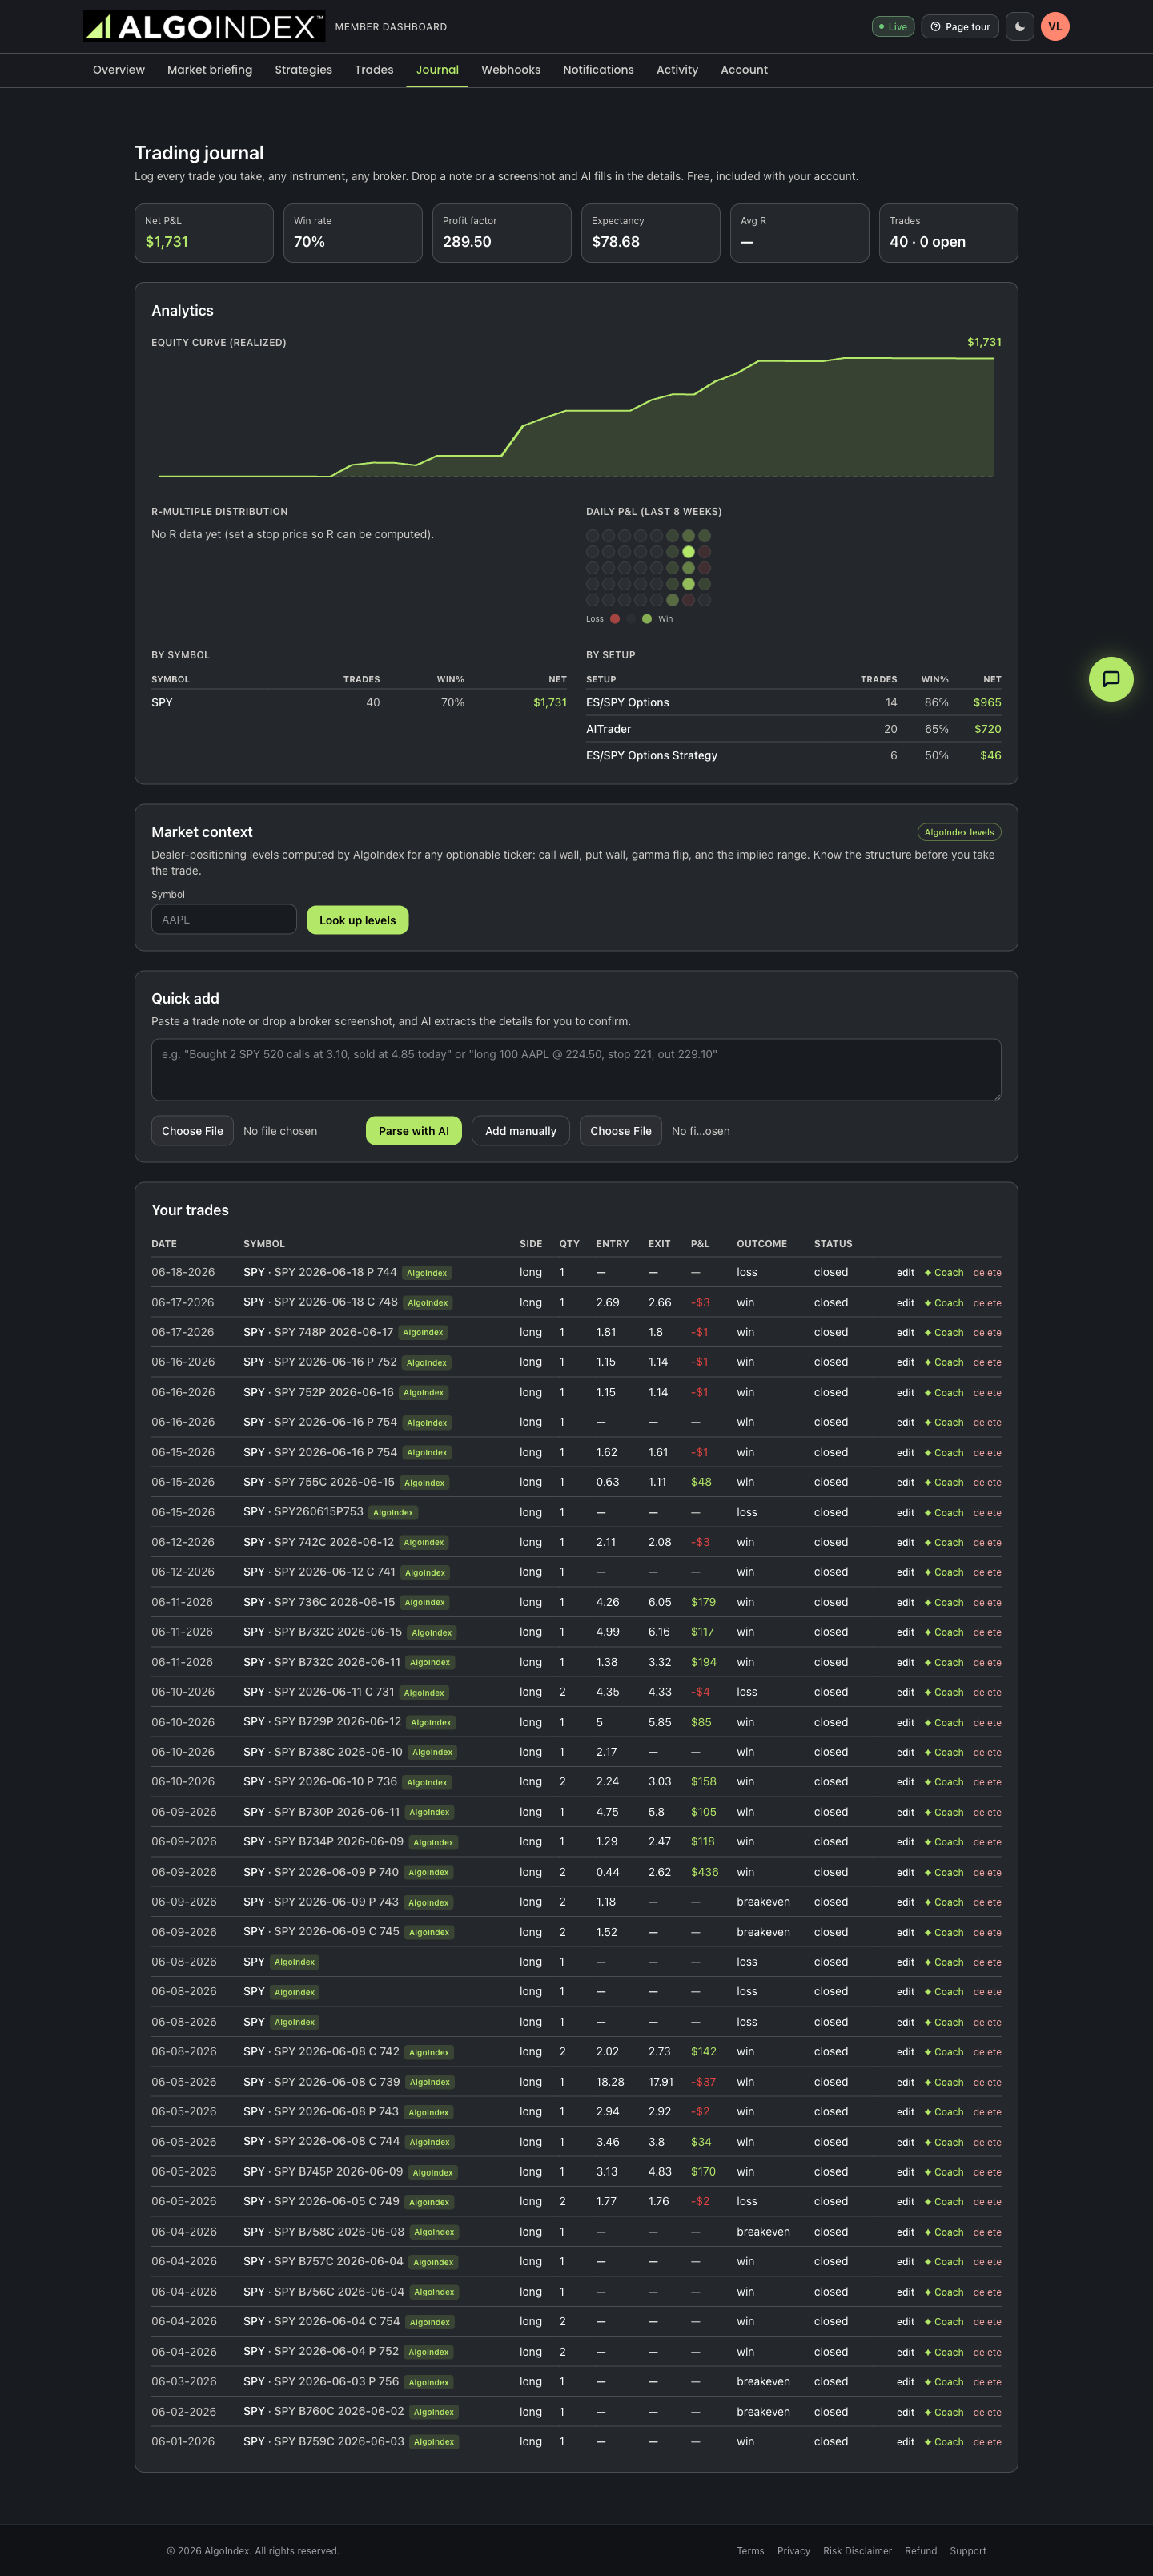Click the bright green day dot in Daily P&L grid
The width and height of the screenshot is (1153, 2576).
click(688, 552)
